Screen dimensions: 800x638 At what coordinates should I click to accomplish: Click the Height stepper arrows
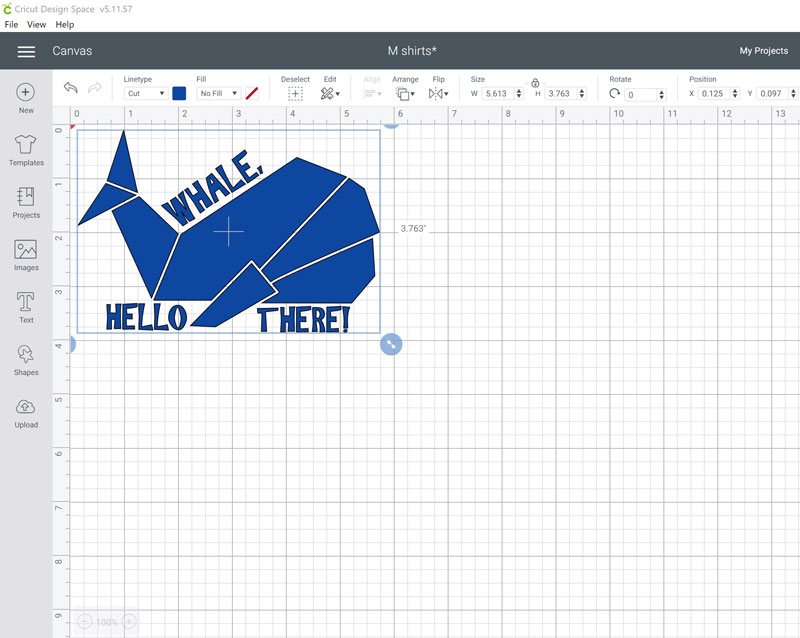(x=582, y=93)
